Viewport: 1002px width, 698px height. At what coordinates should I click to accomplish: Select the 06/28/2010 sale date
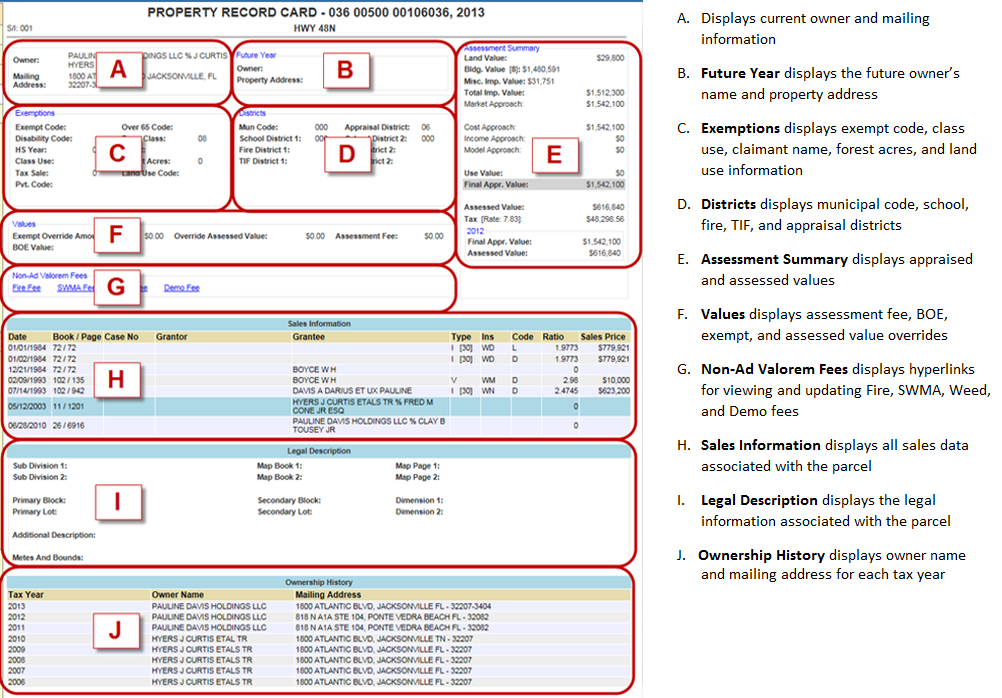pyautogui.click(x=27, y=426)
